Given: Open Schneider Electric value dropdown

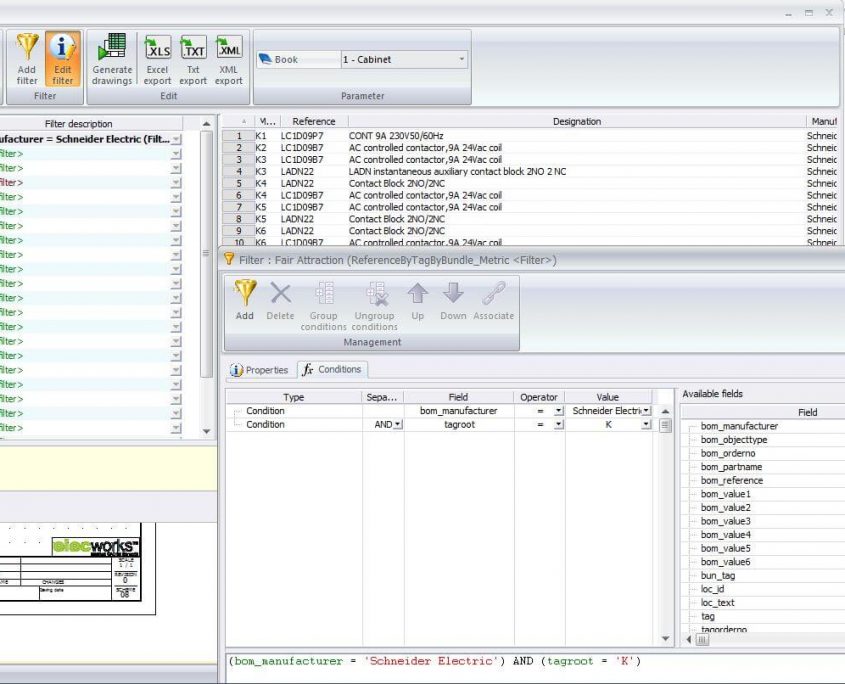Looking at the screenshot, I should [646, 411].
